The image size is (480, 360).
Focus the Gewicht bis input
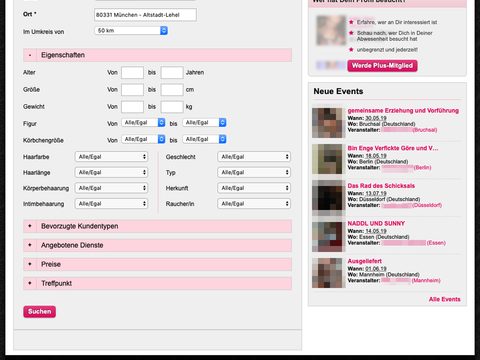point(172,107)
